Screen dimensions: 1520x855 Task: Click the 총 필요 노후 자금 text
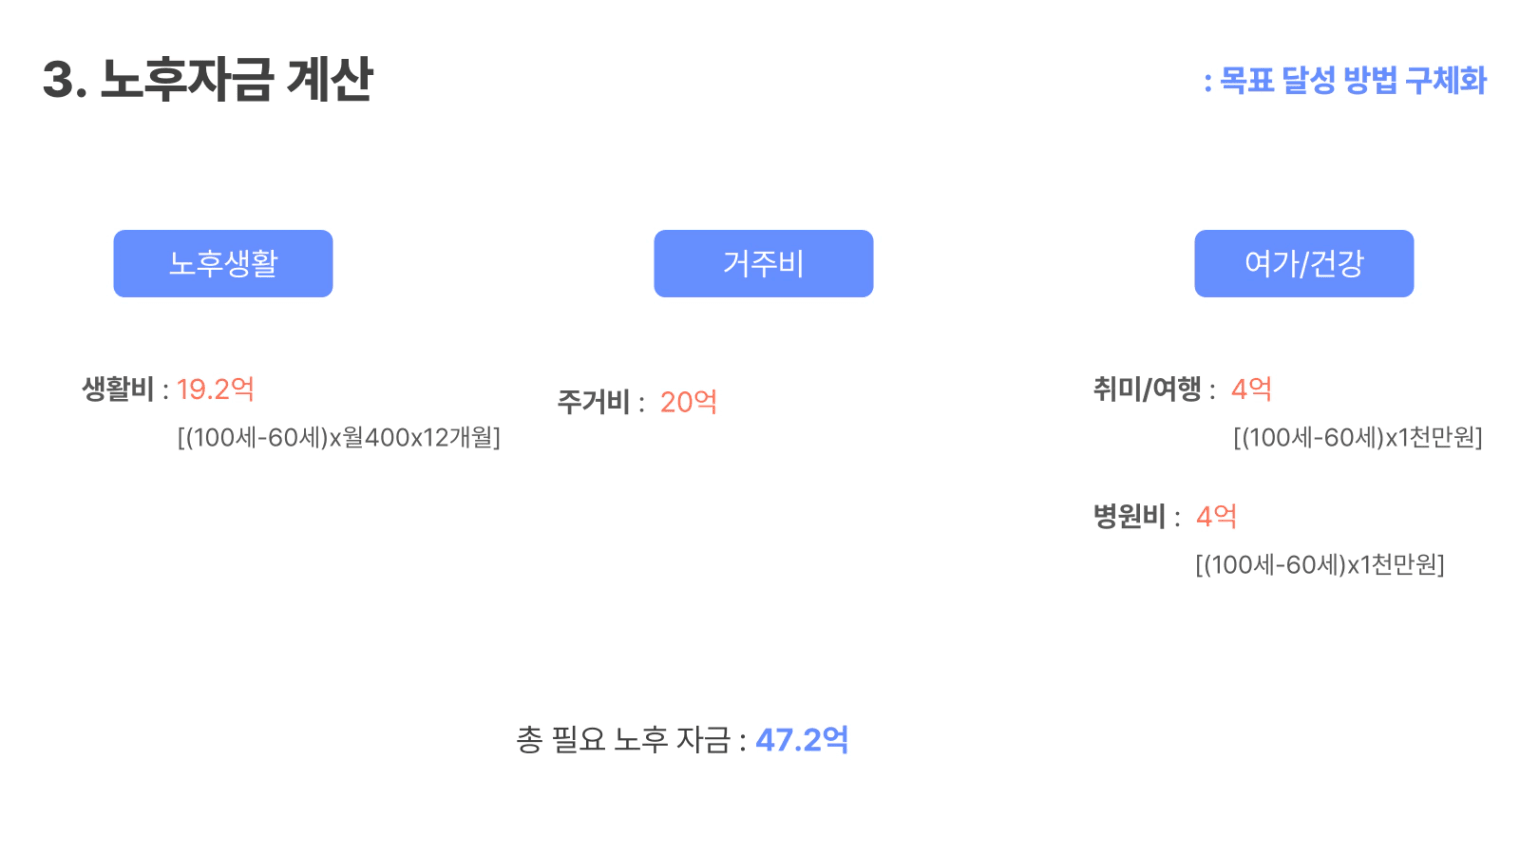point(623,740)
